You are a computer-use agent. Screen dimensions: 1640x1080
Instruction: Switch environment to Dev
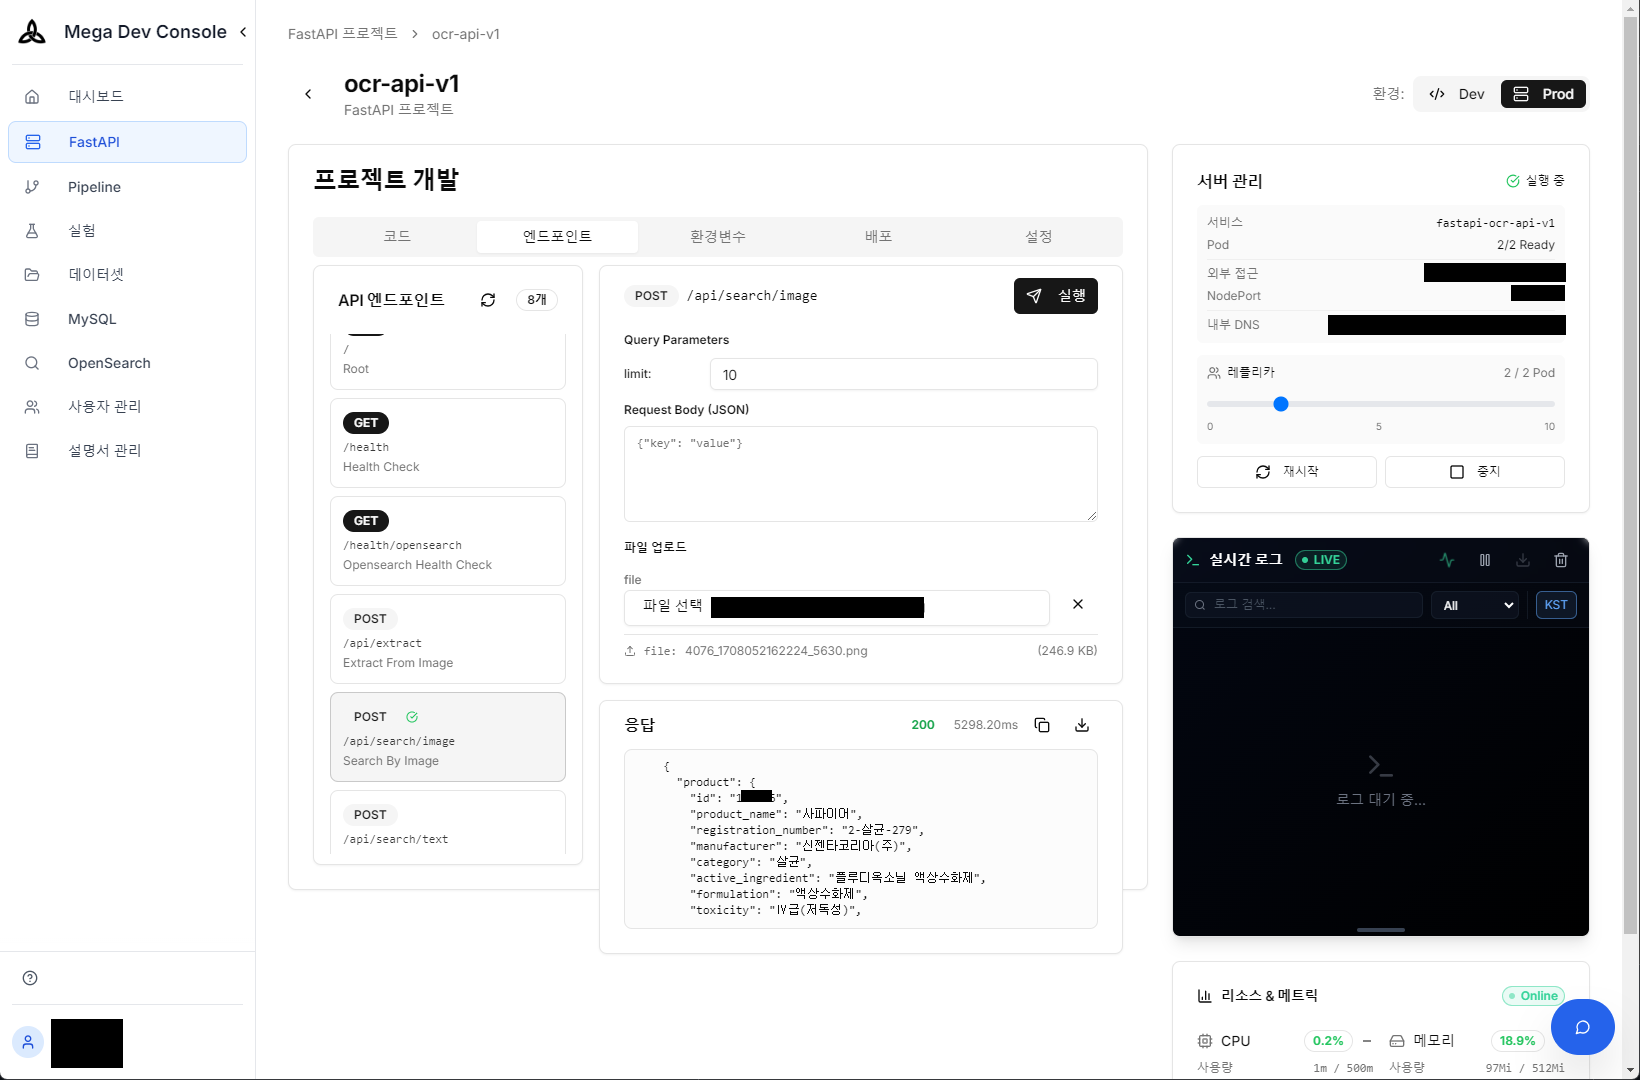click(x=1456, y=94)
